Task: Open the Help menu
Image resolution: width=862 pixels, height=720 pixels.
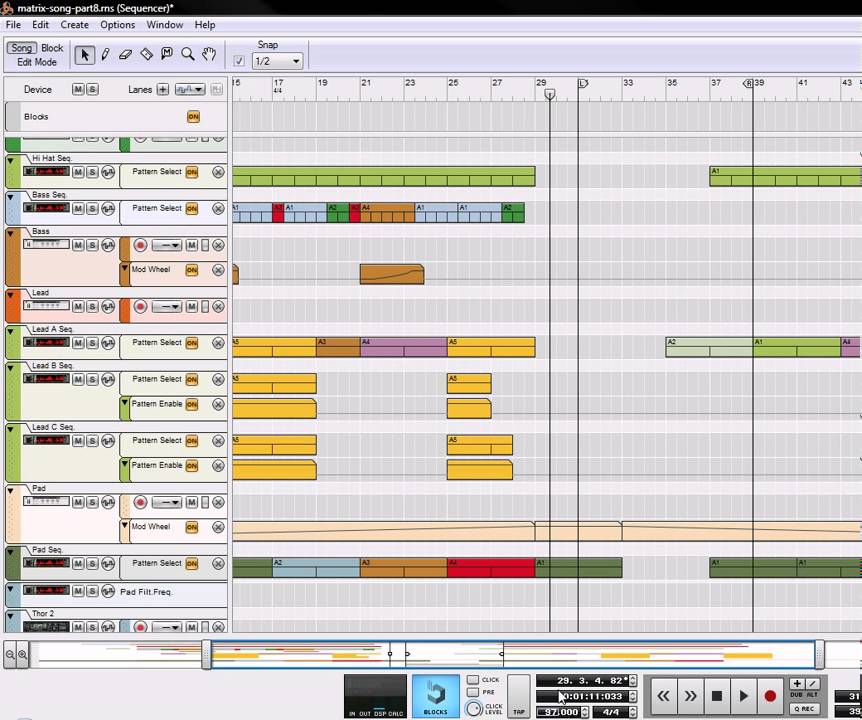Action: 205,25
